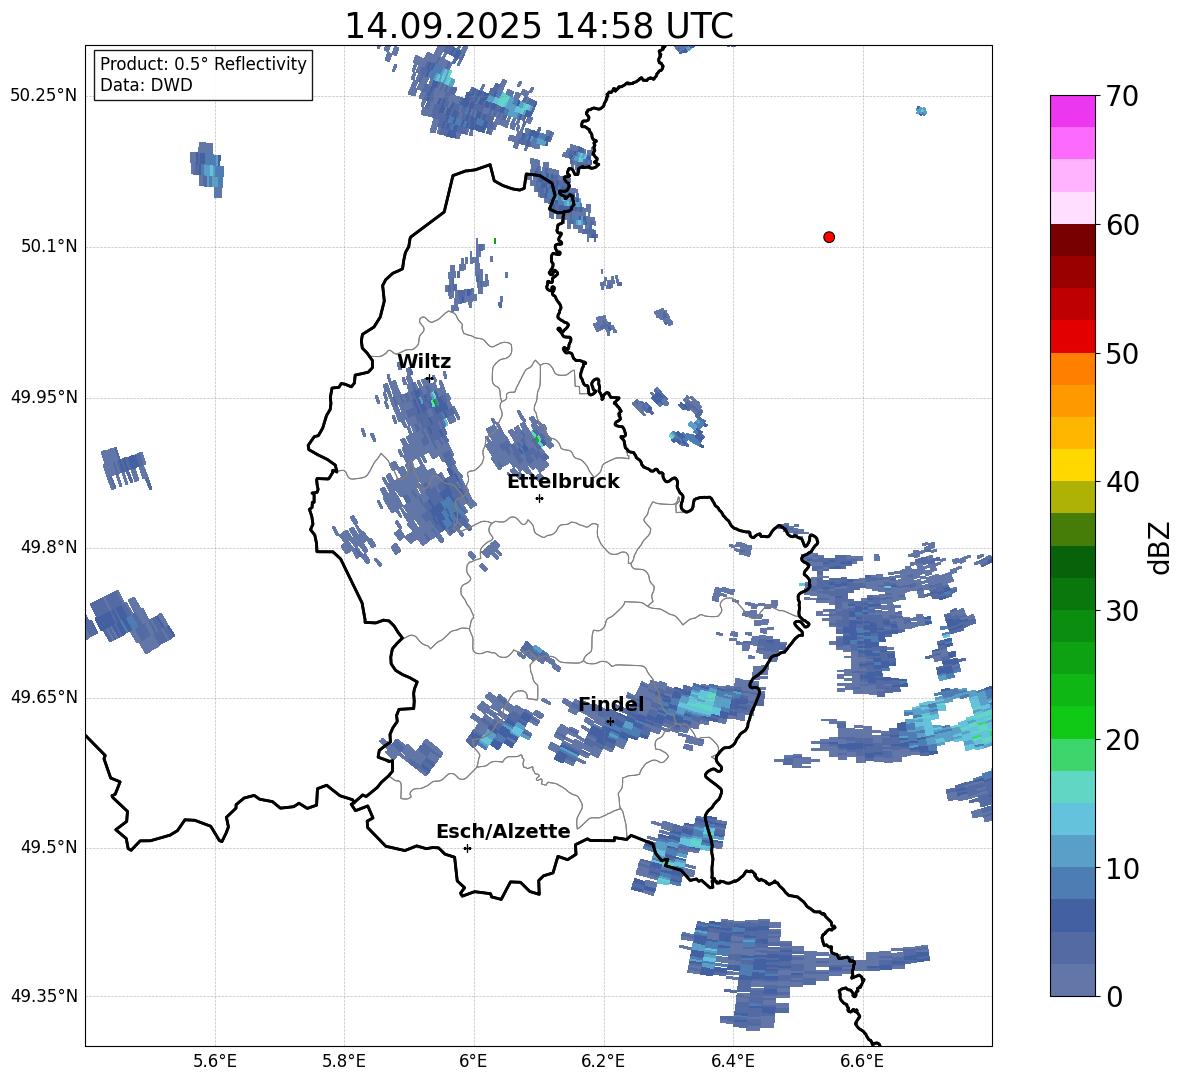The width and height of the screenshot is (1184, 1081).
Task: Click the dark maroon colorbar segment below 60
Action: 1073,240
